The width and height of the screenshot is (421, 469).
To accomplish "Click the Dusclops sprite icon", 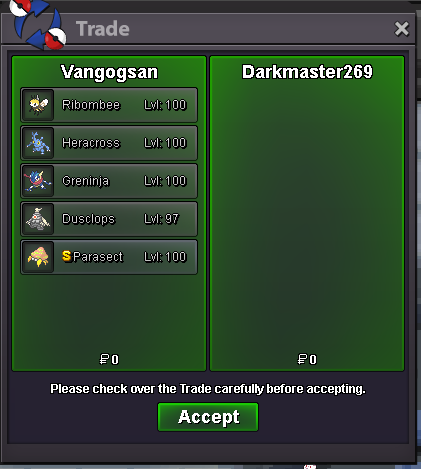I will tap(38, 219).
